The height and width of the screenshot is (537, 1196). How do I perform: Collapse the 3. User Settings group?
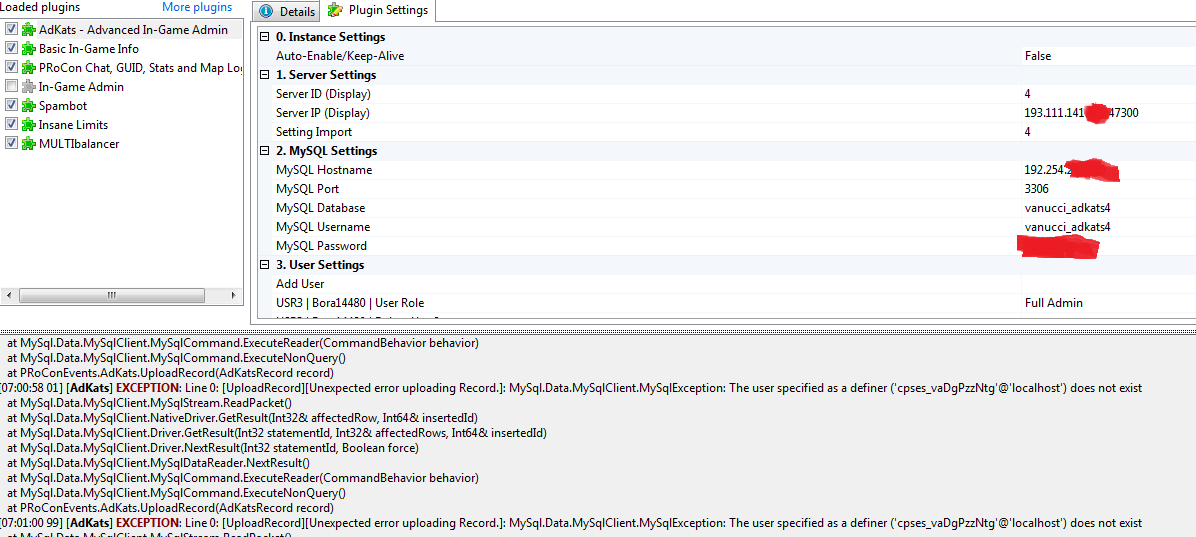[x=265, y=265]
